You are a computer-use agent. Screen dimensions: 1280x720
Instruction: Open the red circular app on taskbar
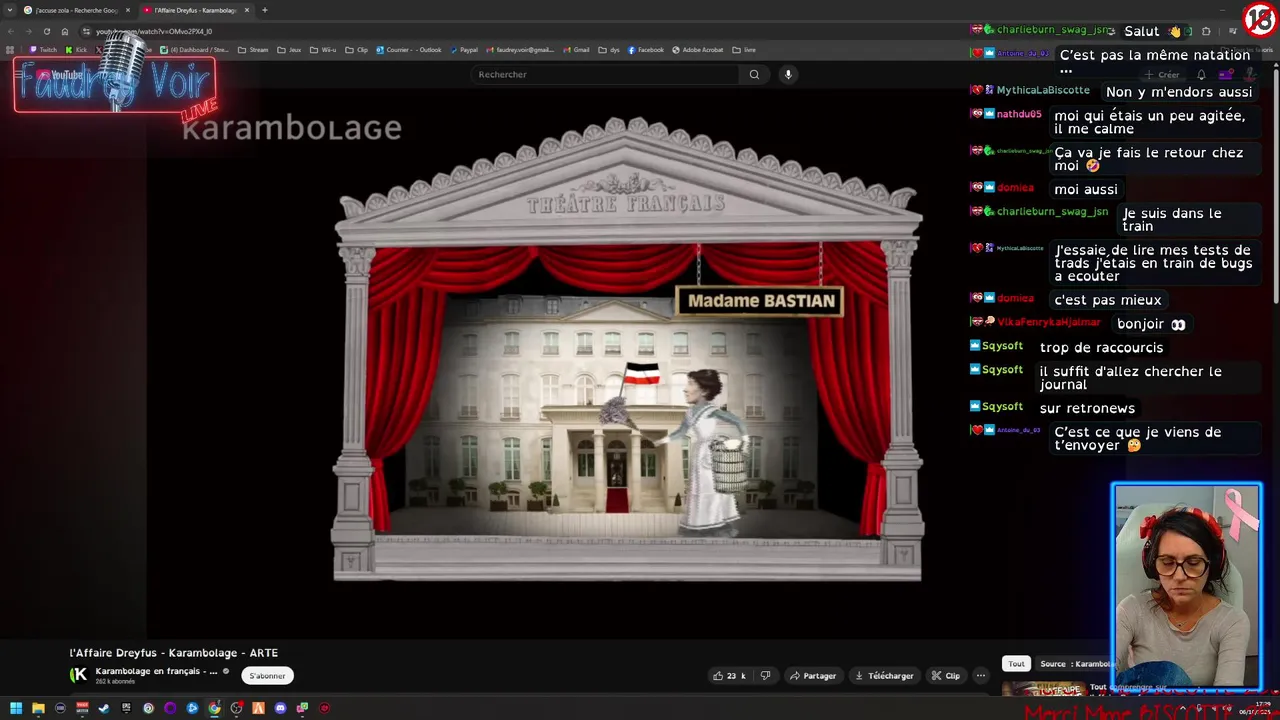[324, 708]
